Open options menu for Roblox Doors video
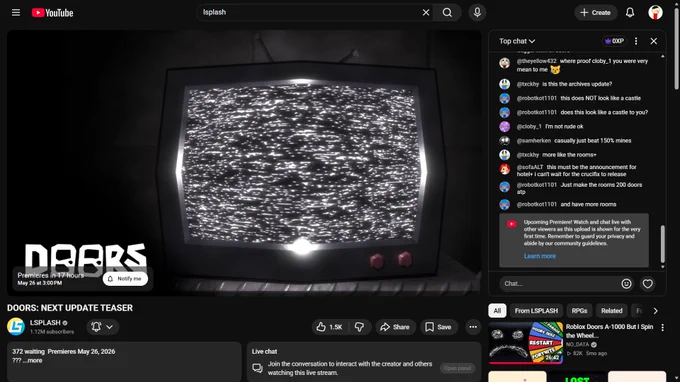The height and width of the screenshot is (382, 680). pyautogui.click(x=662, y=328)
